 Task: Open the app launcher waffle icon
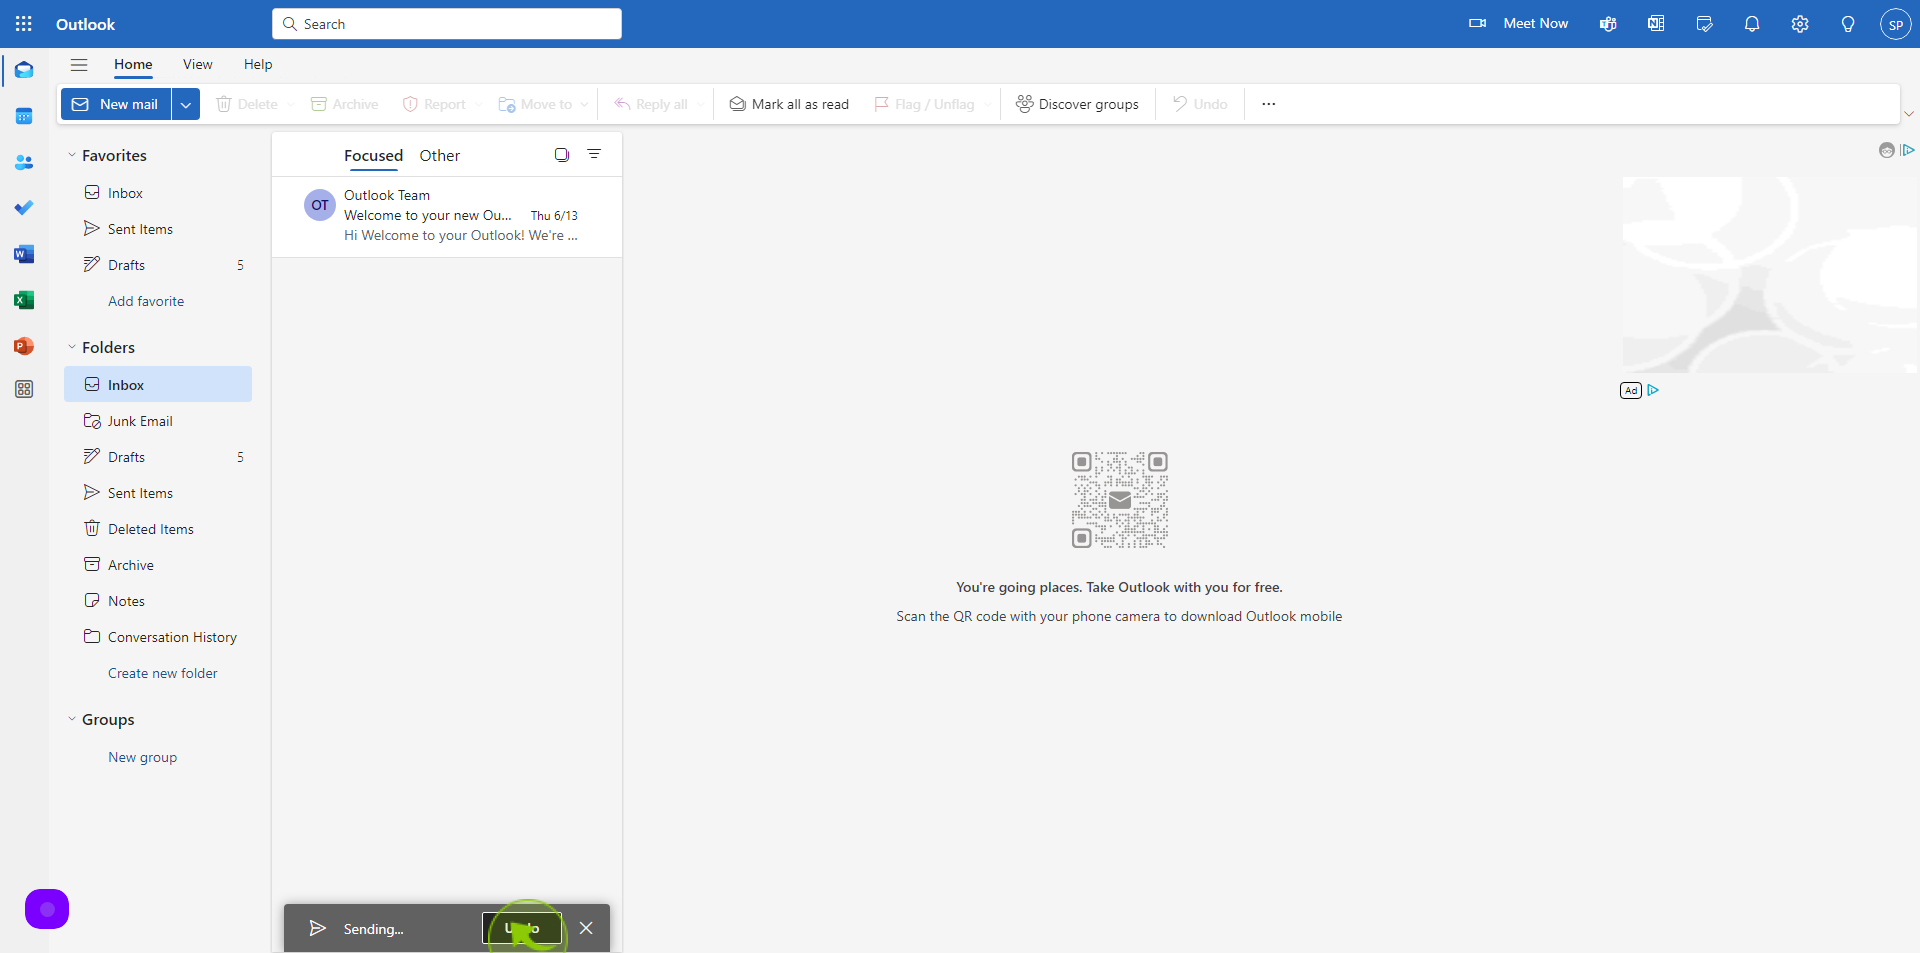[x=24, y=24]
